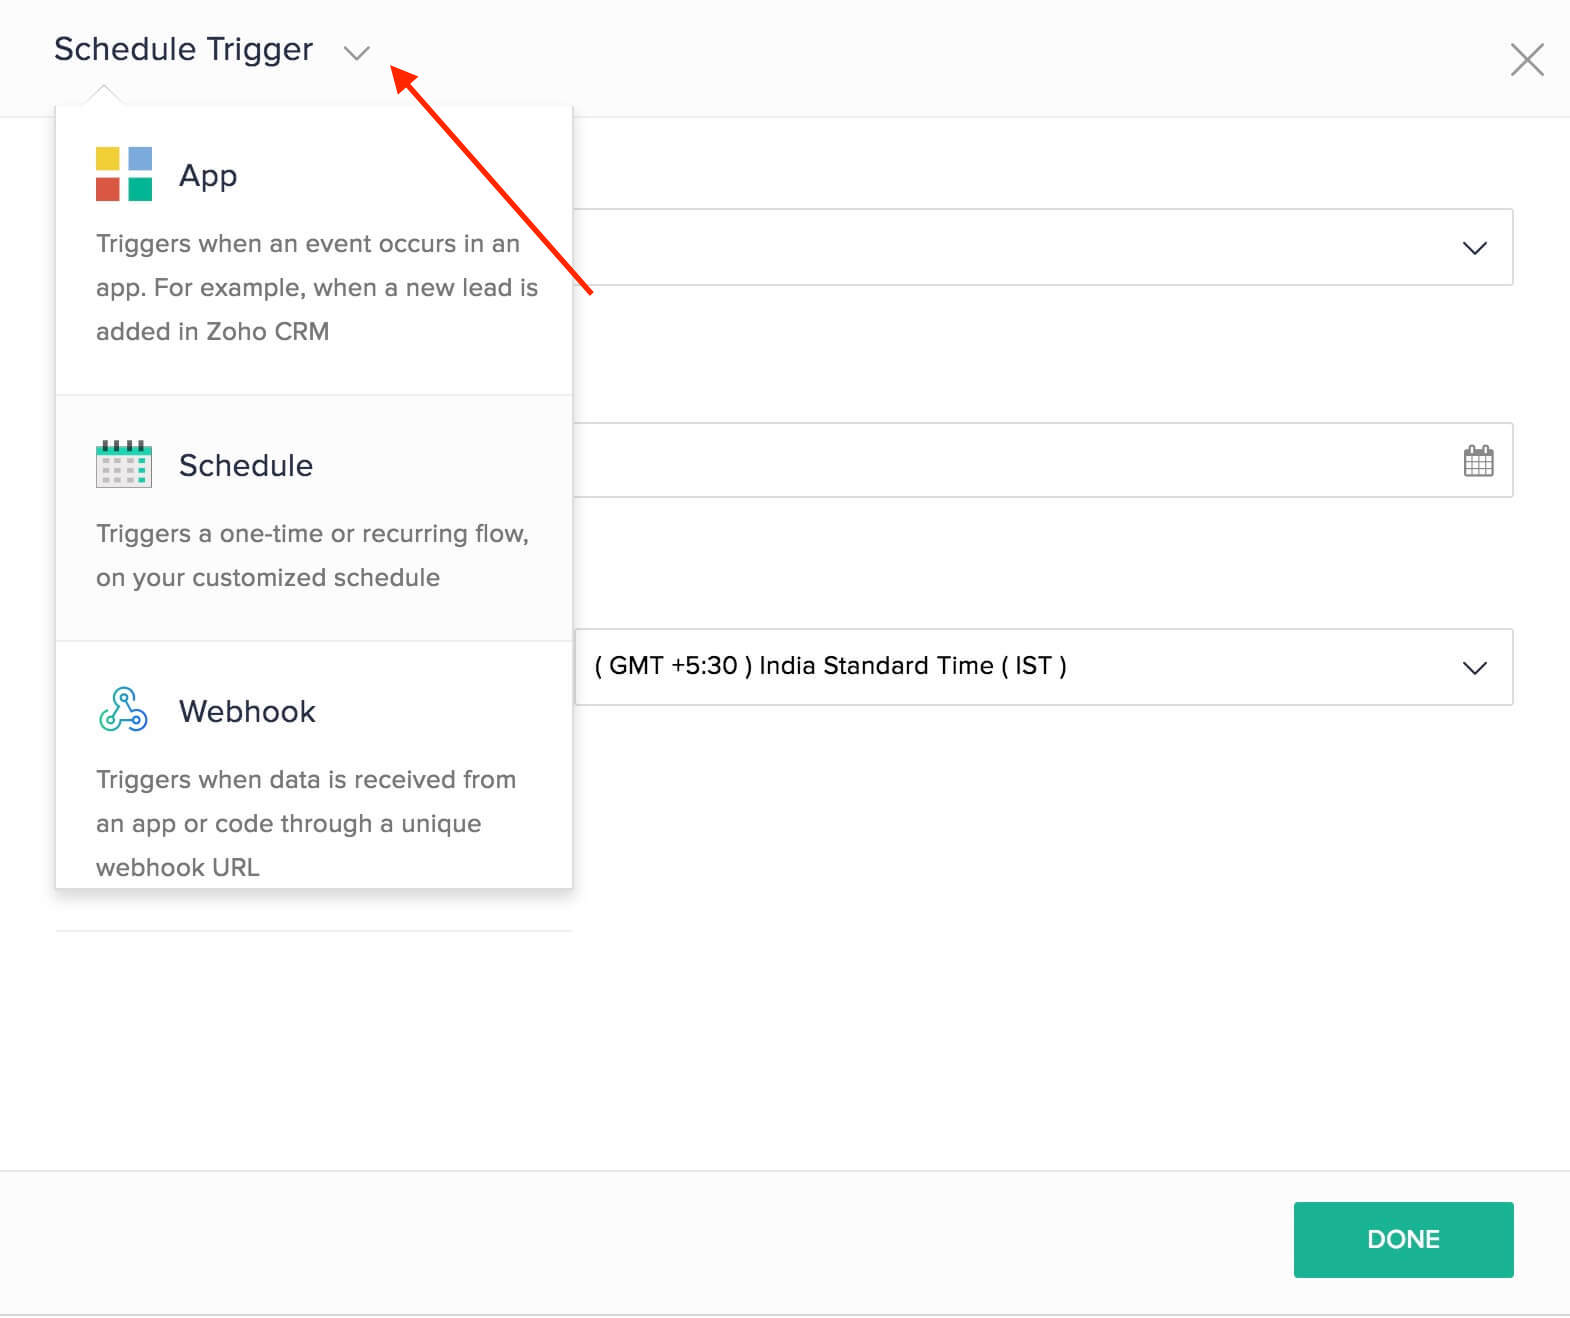
Task: Click inside the top empty dropdown field
Action: tap(1000, 248)
